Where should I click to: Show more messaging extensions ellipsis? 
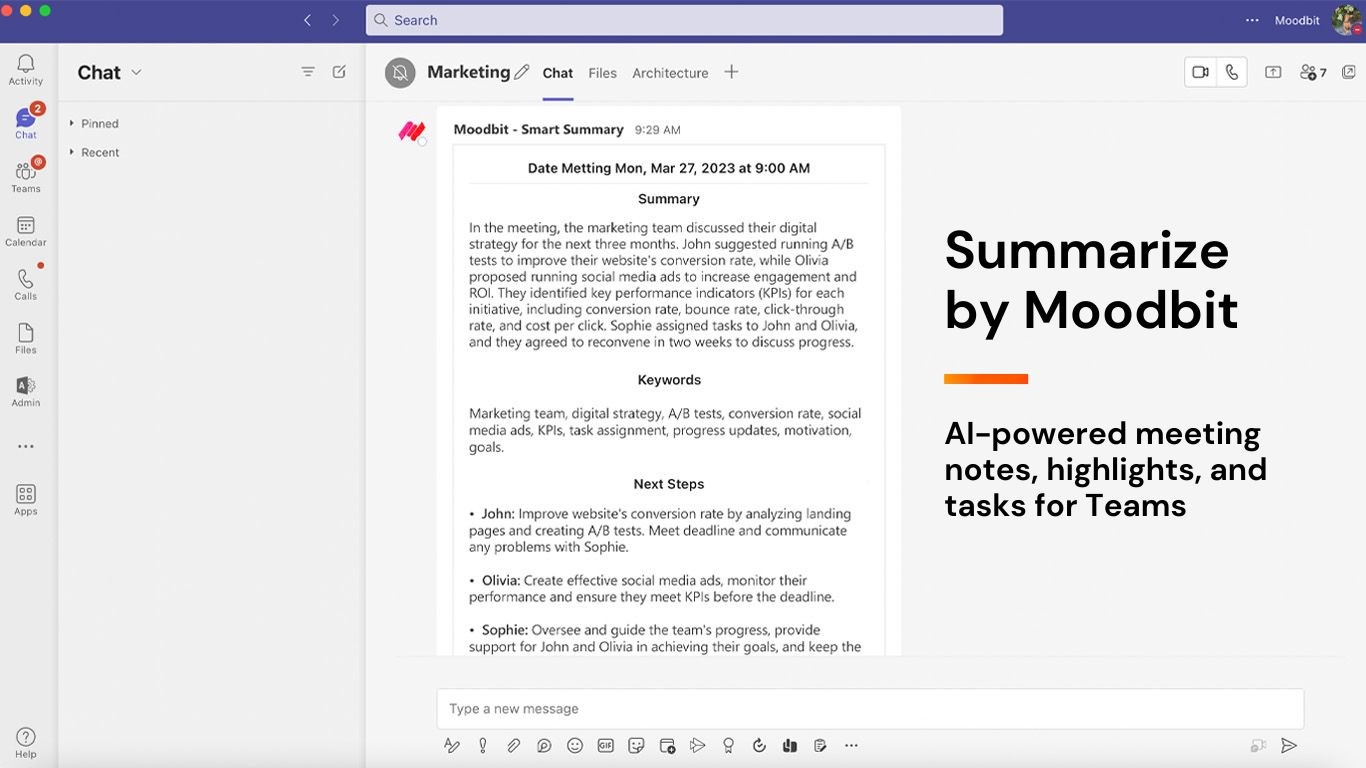[851, 745]
